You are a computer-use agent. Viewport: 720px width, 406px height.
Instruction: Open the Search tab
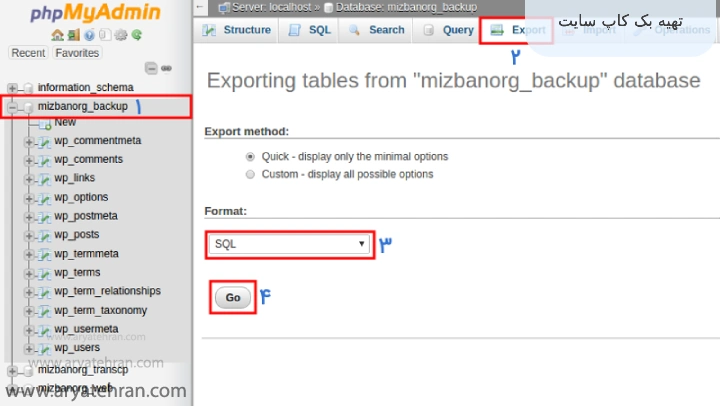coord(377,30)
